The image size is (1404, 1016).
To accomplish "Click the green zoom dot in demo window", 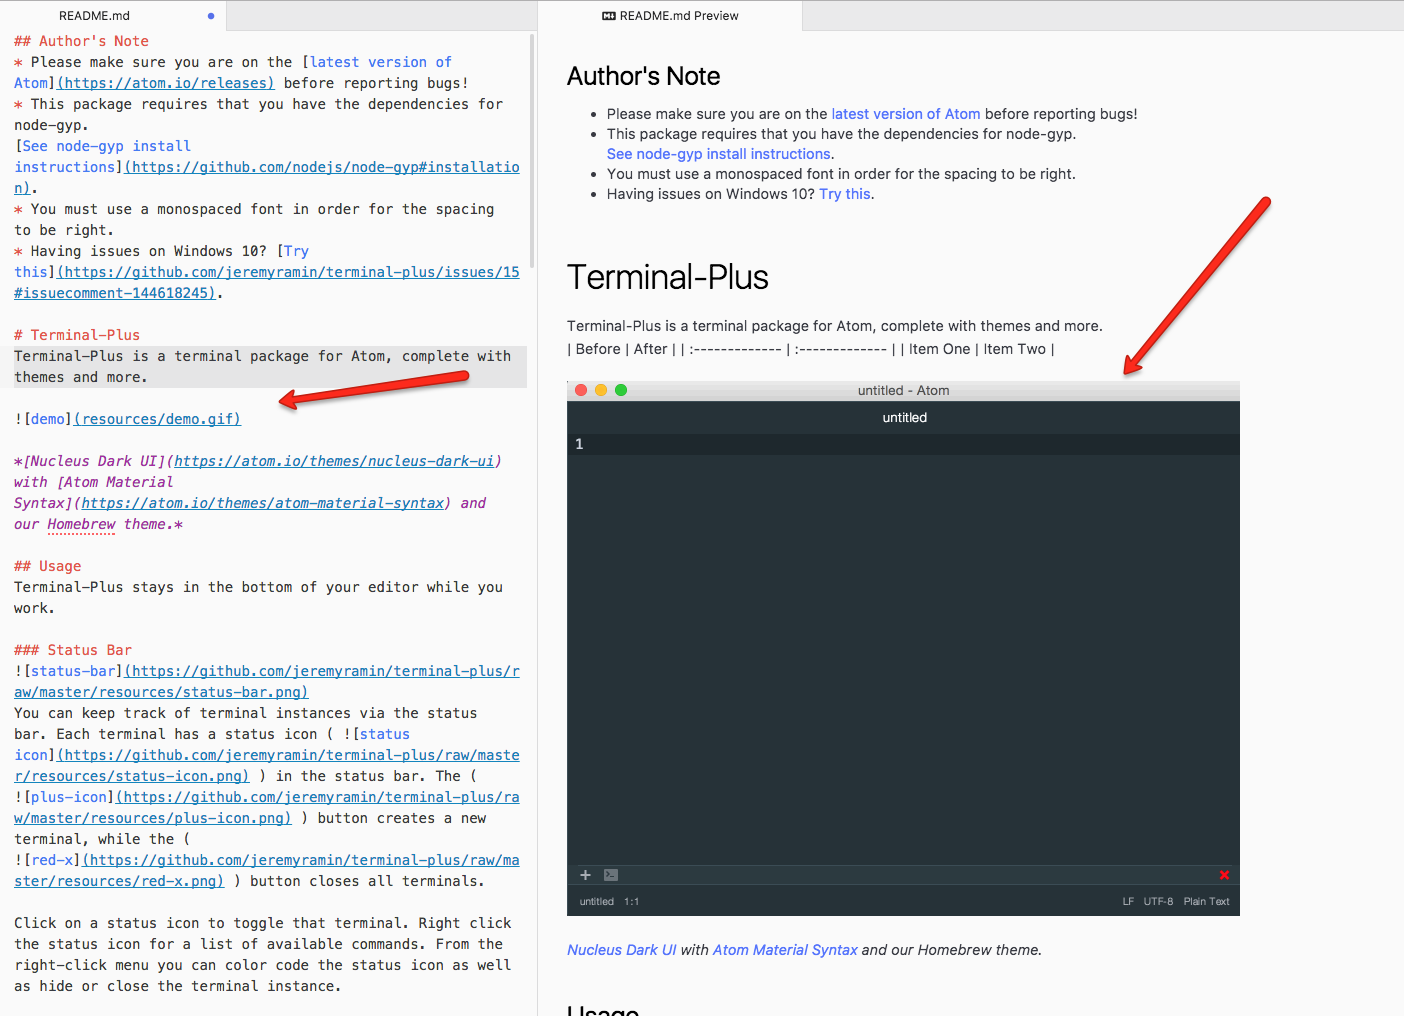I will click(x=621, y=390).
